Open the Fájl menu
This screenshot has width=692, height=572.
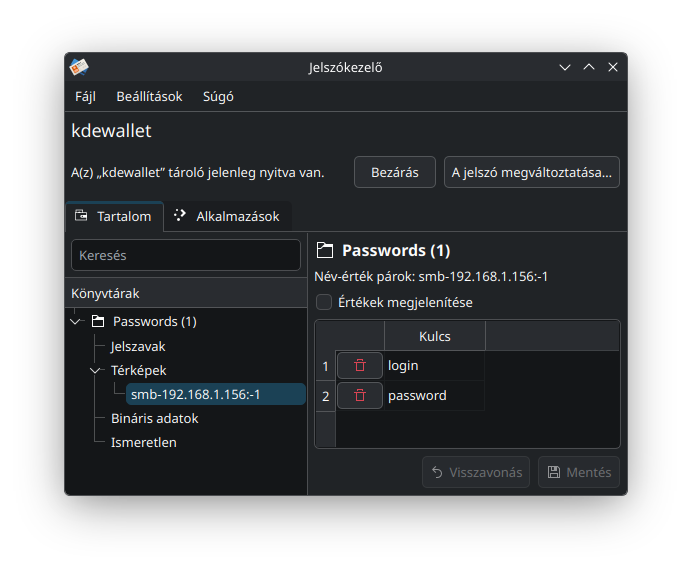point(85,97)
